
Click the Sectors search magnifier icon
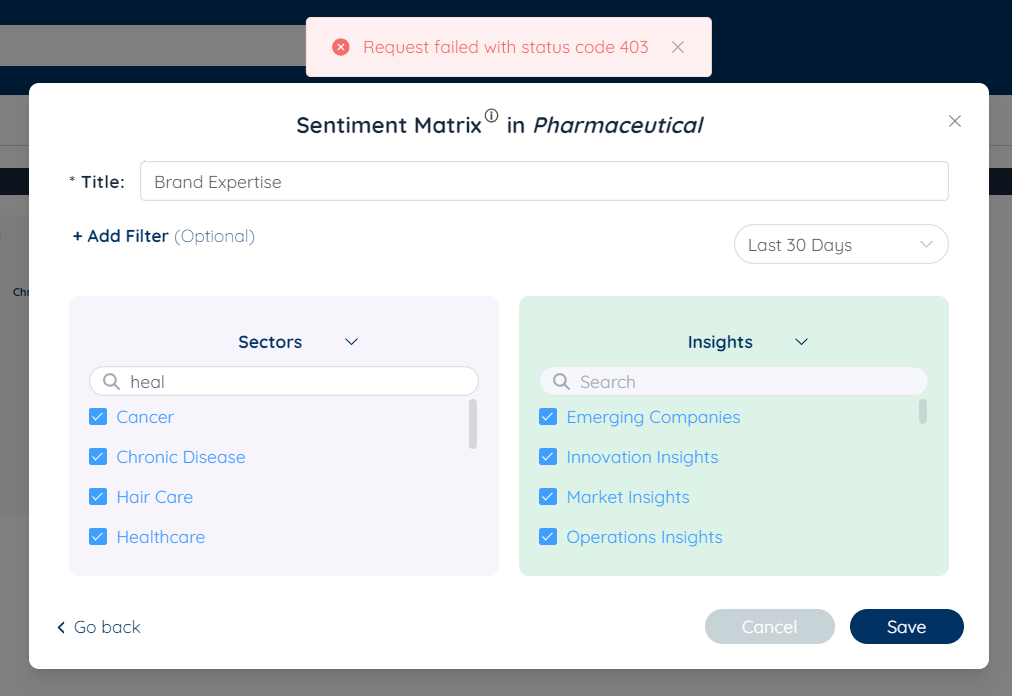tap(111, 382)
